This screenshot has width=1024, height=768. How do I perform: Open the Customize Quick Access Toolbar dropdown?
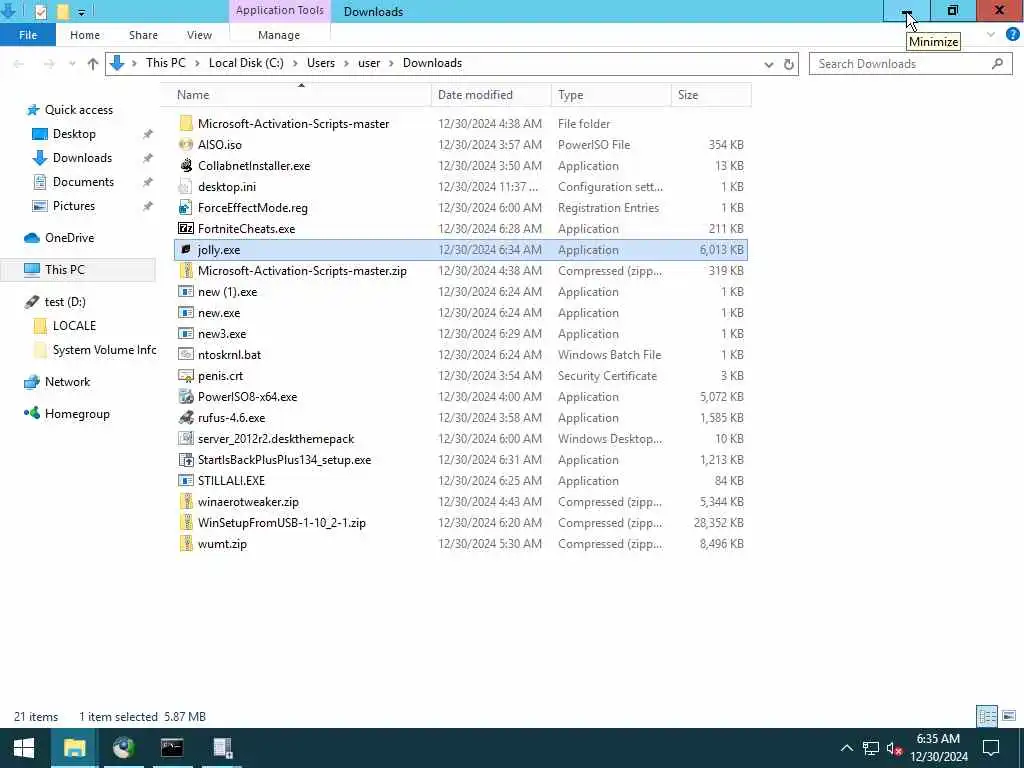81,12
